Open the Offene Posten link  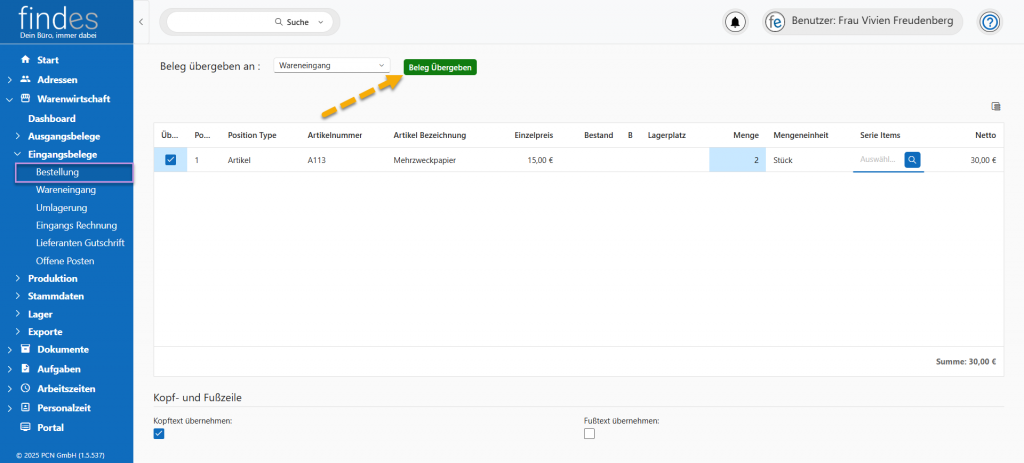pos(65,260)
